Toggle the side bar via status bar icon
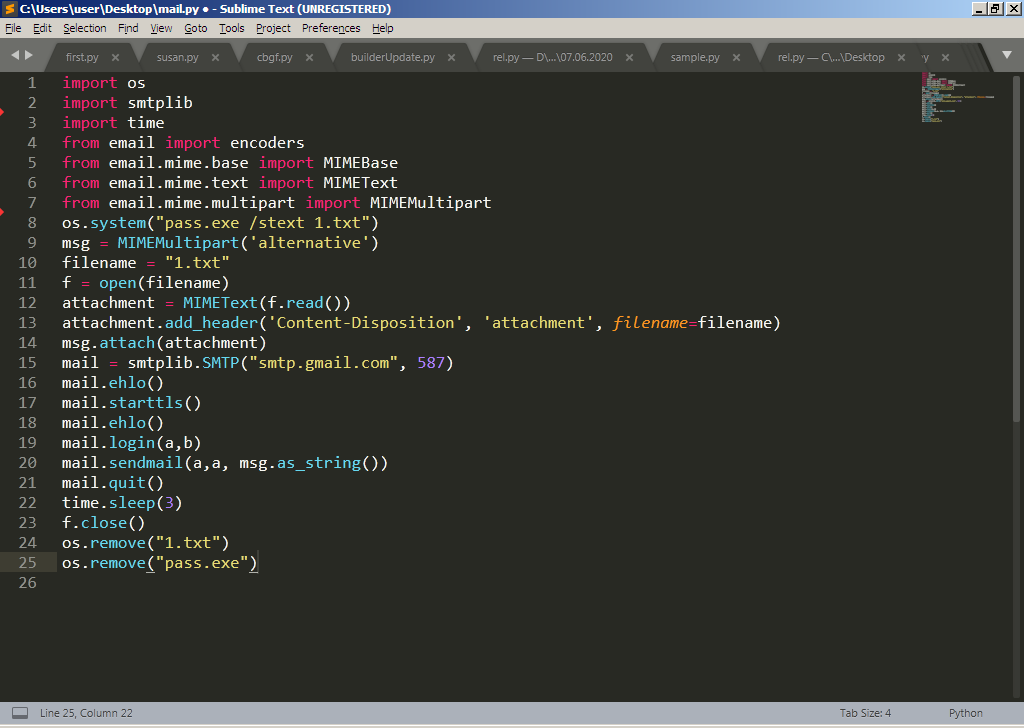Screen dimensions: 1024x728 (20, 713)
